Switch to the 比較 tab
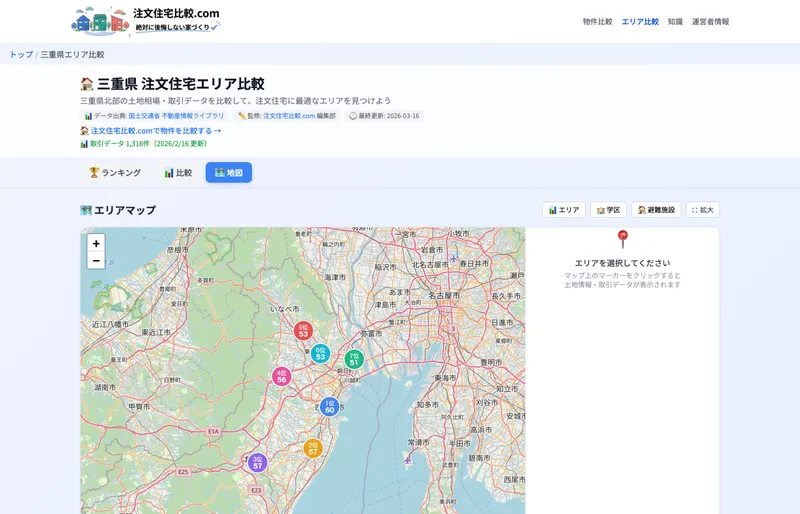Screen dimensions: 800x514 click(178, 173)
